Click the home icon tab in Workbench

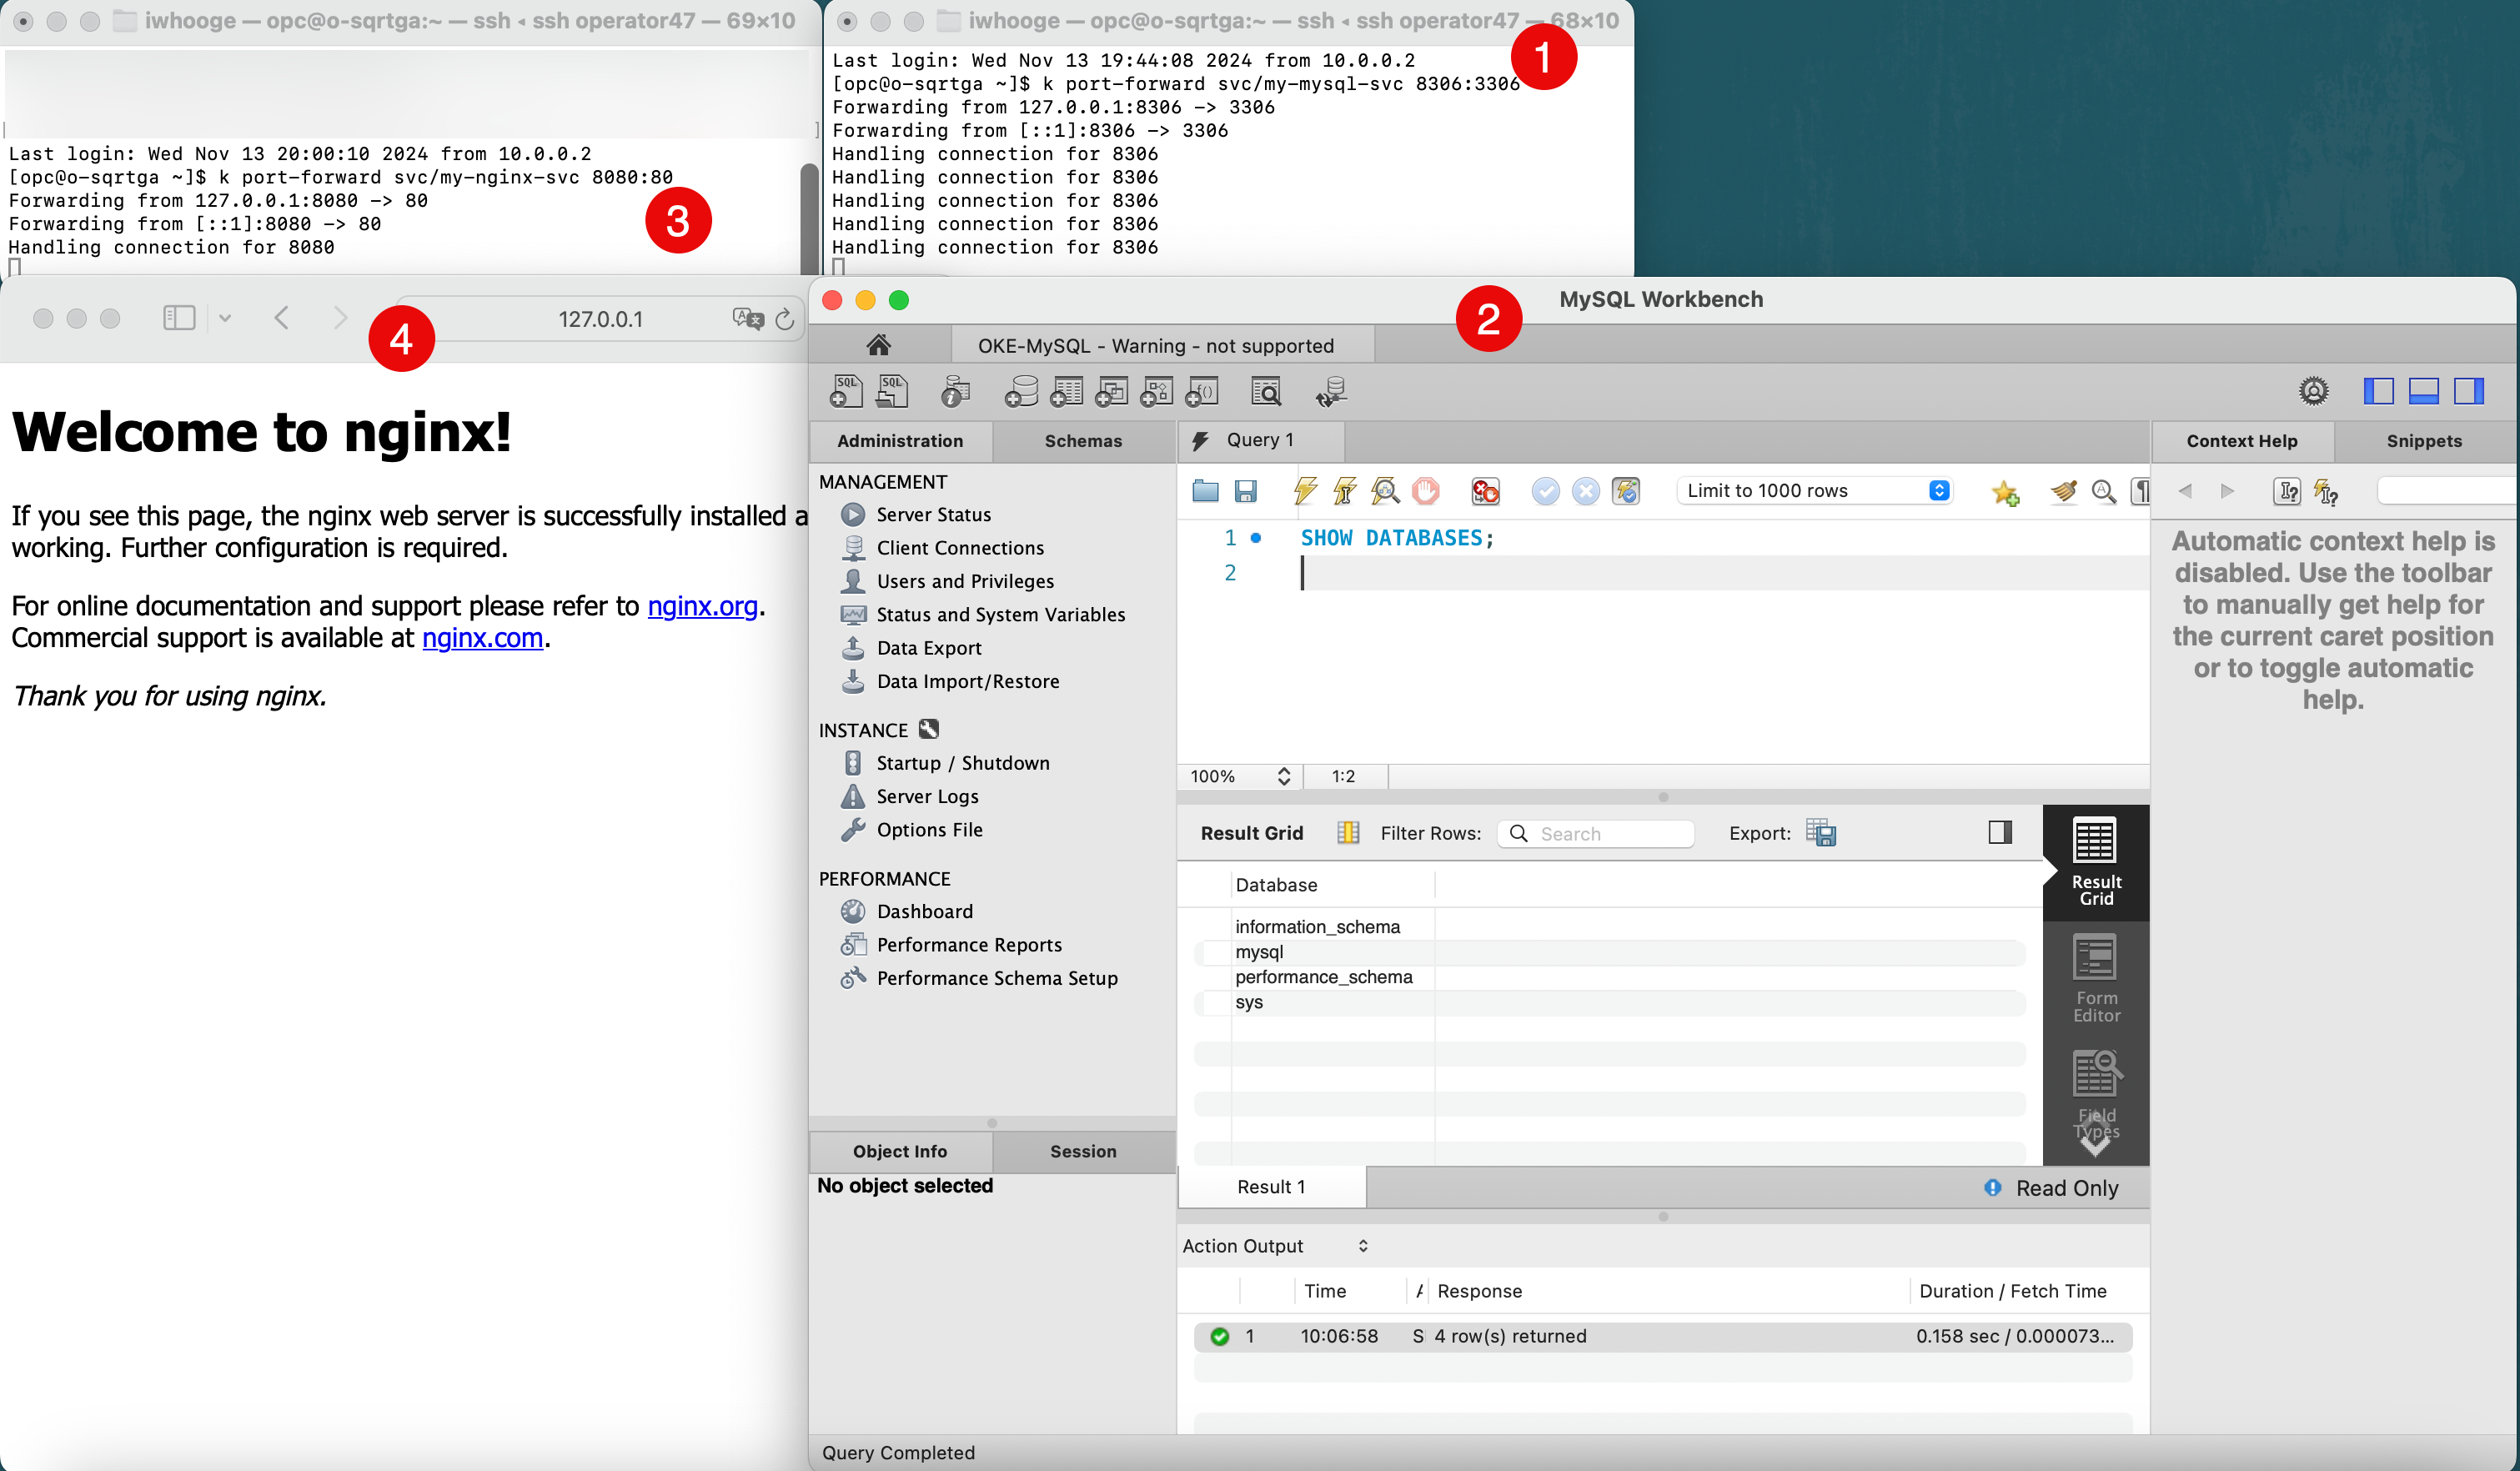(878, 345)
